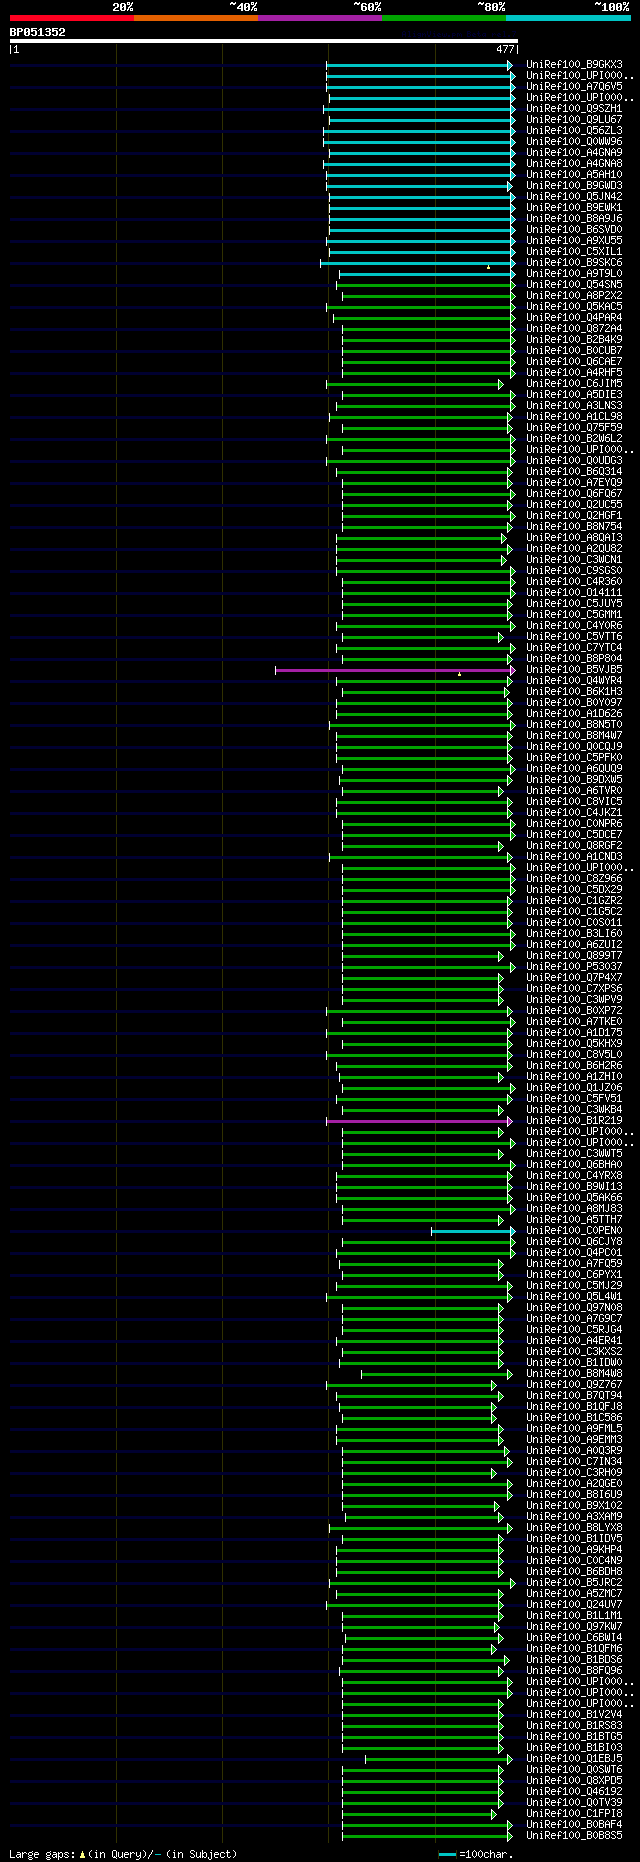Click the UniRef100_C3WPV9 entry
The image size is (640, 1862).
(x=574, y=1000)
